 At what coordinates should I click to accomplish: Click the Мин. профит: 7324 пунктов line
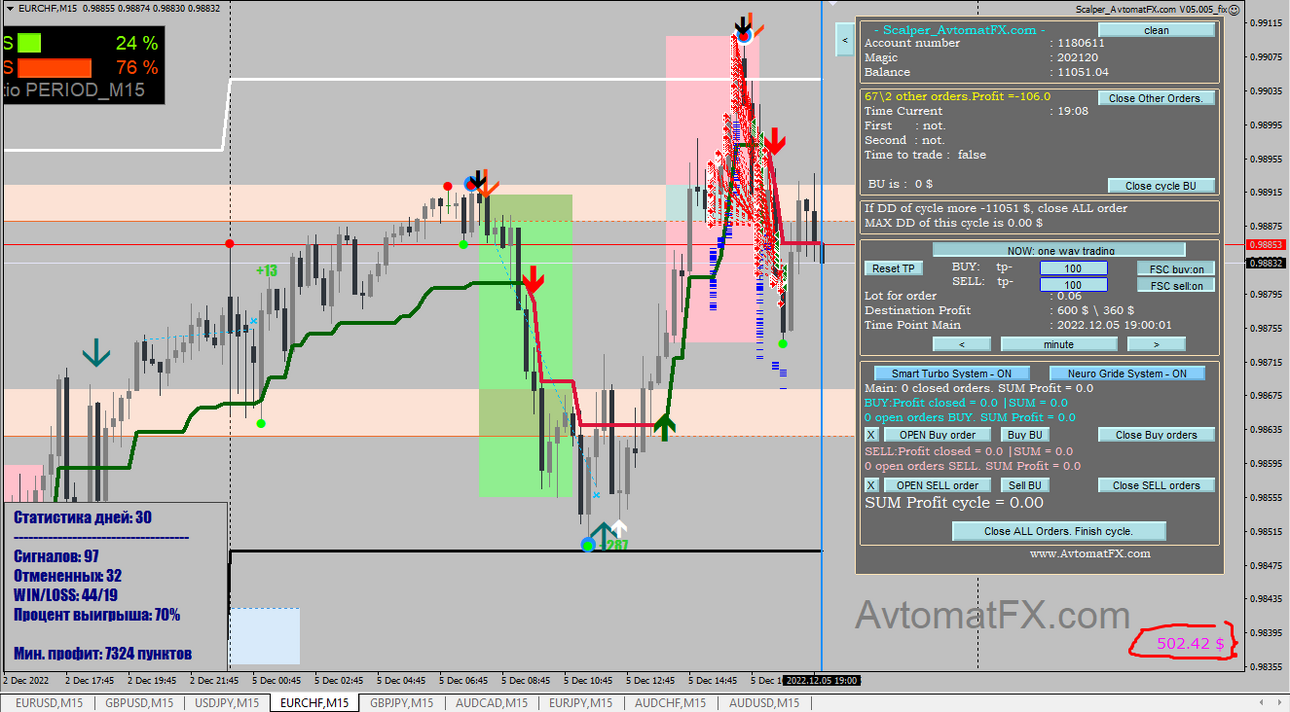tap(103, 654)
